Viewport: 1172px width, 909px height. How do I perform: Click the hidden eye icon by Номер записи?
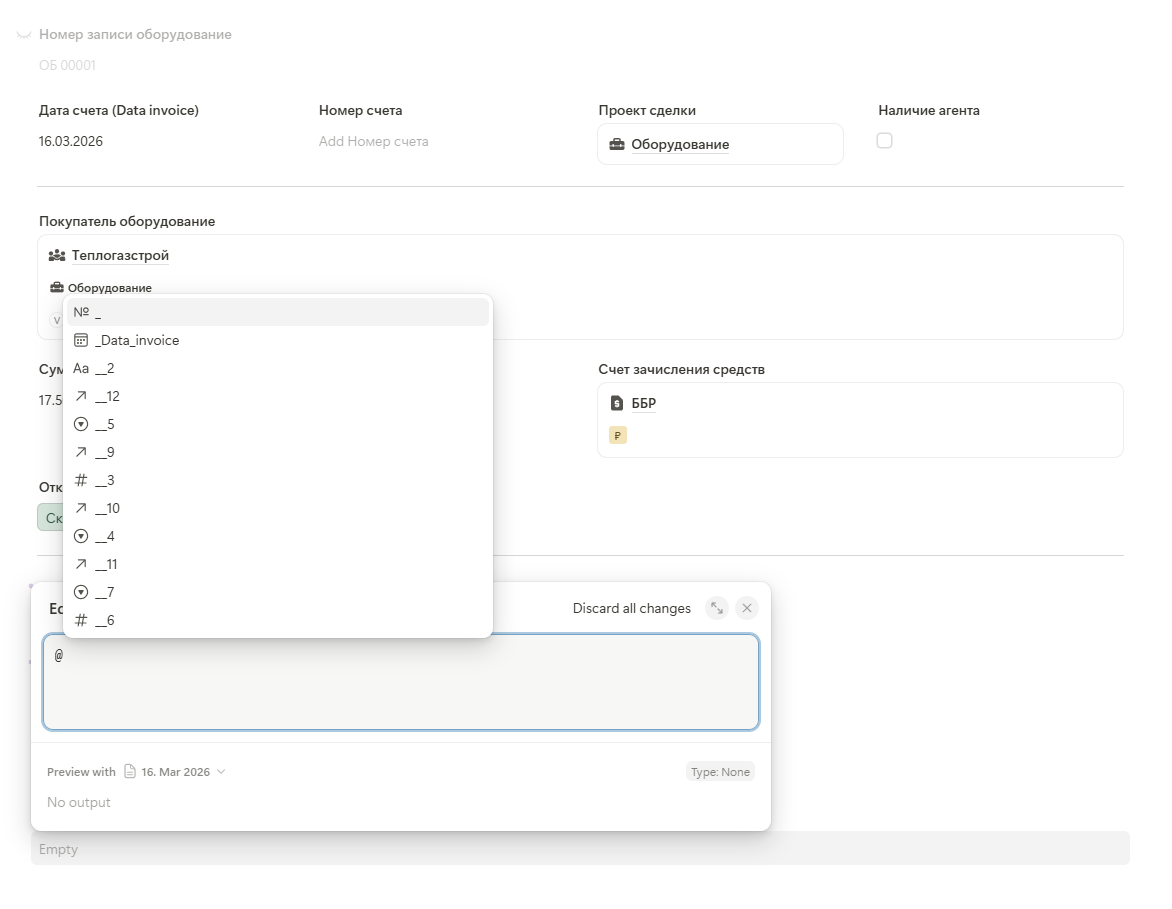[24, 34]
